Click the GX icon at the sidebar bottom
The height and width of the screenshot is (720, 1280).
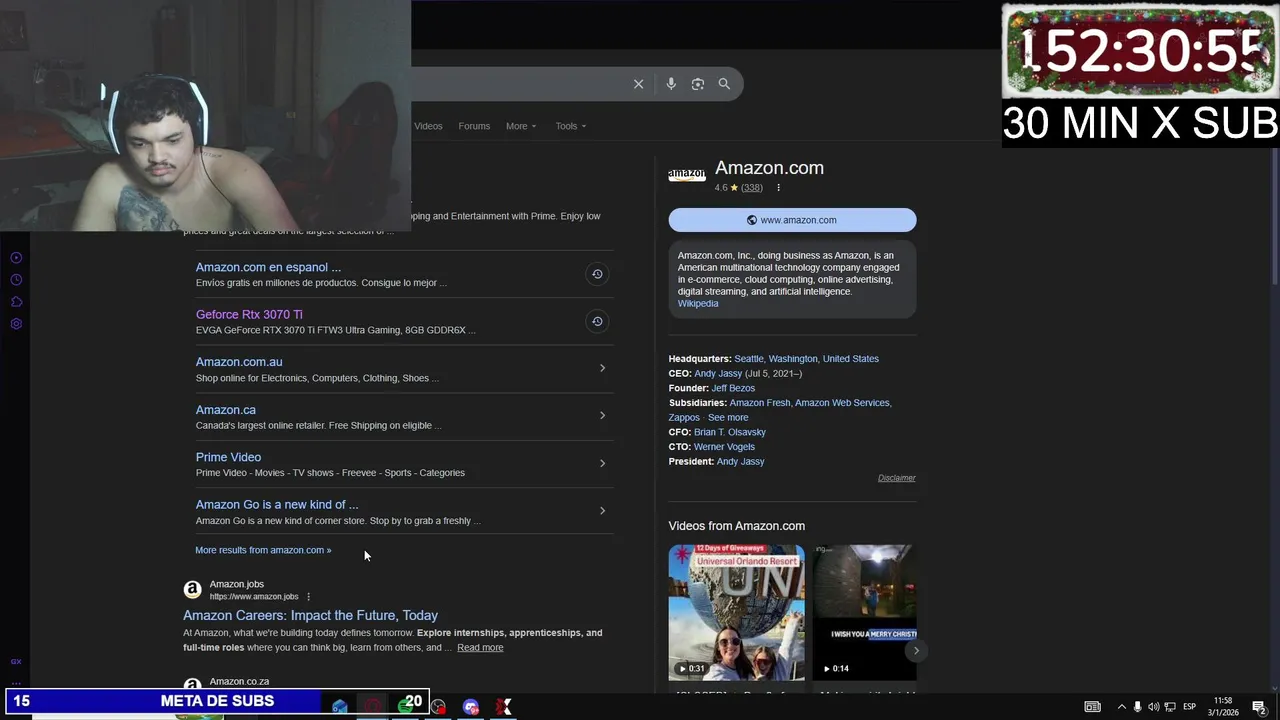[x=16, y=661]
